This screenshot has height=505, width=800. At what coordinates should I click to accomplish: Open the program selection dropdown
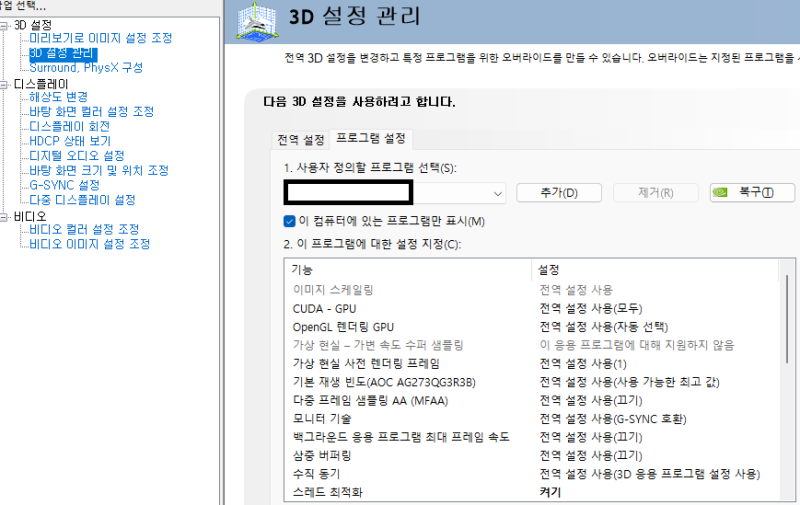click(497, 193)
